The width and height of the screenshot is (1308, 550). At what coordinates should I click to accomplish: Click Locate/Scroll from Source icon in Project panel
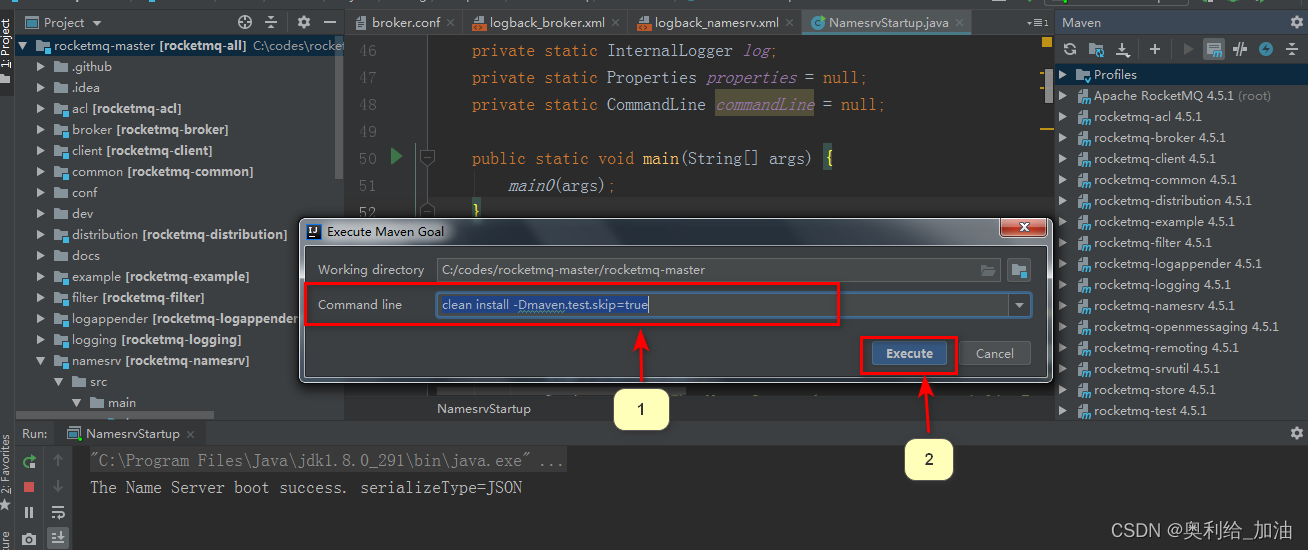tap(245, 22)
